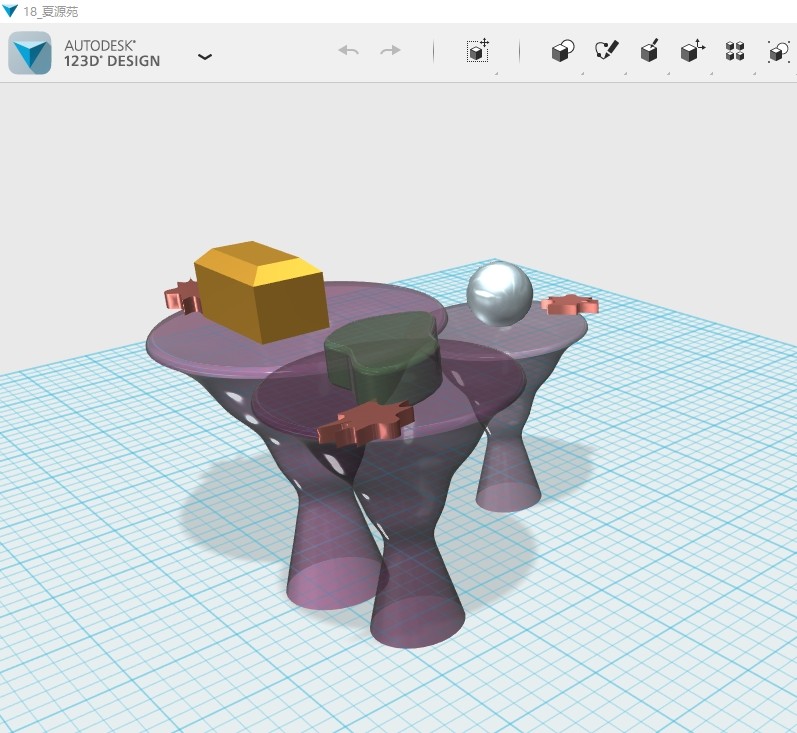This screenshot has width=797, height=733.
Task: Select the green leaf-shaped solid
Action: [383, 357]
